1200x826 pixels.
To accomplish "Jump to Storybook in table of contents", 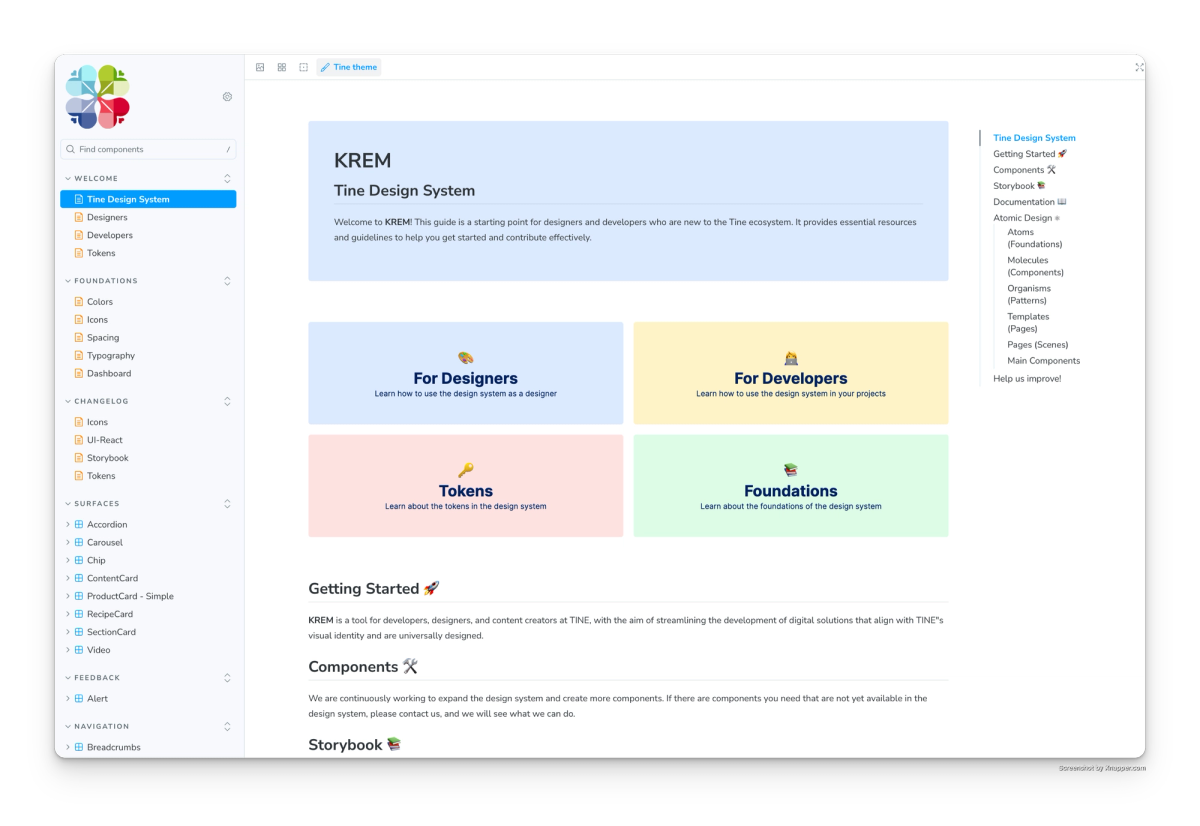I will point(1019,186).
